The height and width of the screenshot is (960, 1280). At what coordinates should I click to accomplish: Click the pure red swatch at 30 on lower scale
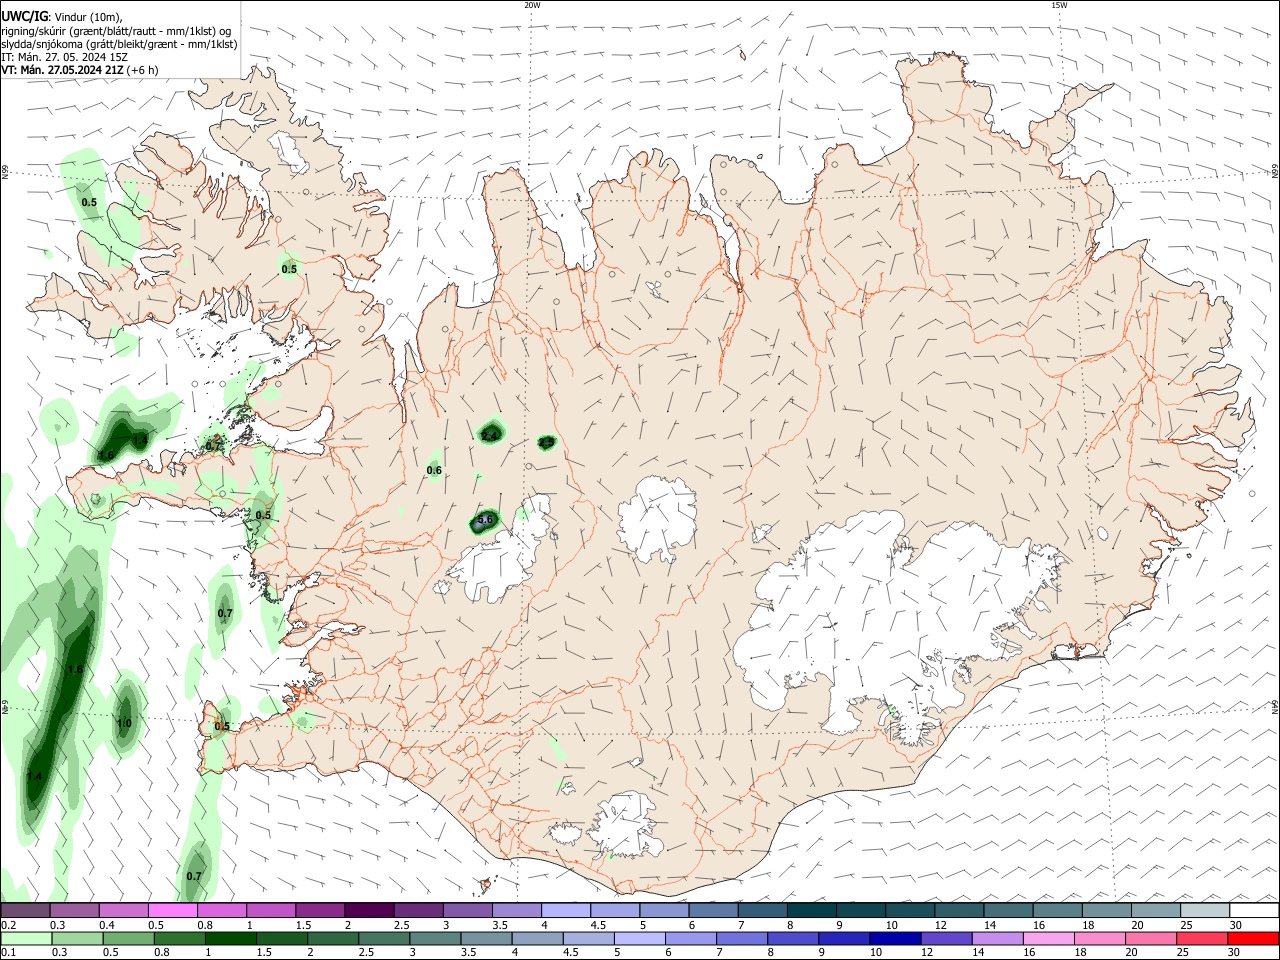[x=1253, y=939]
